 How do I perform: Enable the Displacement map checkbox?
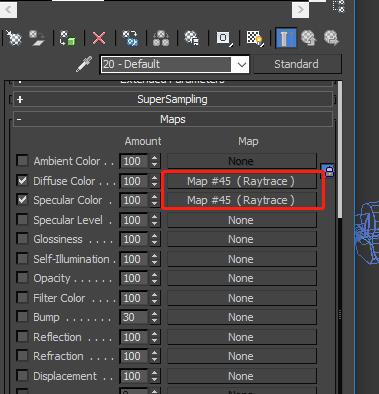click(x=22, y=376)
